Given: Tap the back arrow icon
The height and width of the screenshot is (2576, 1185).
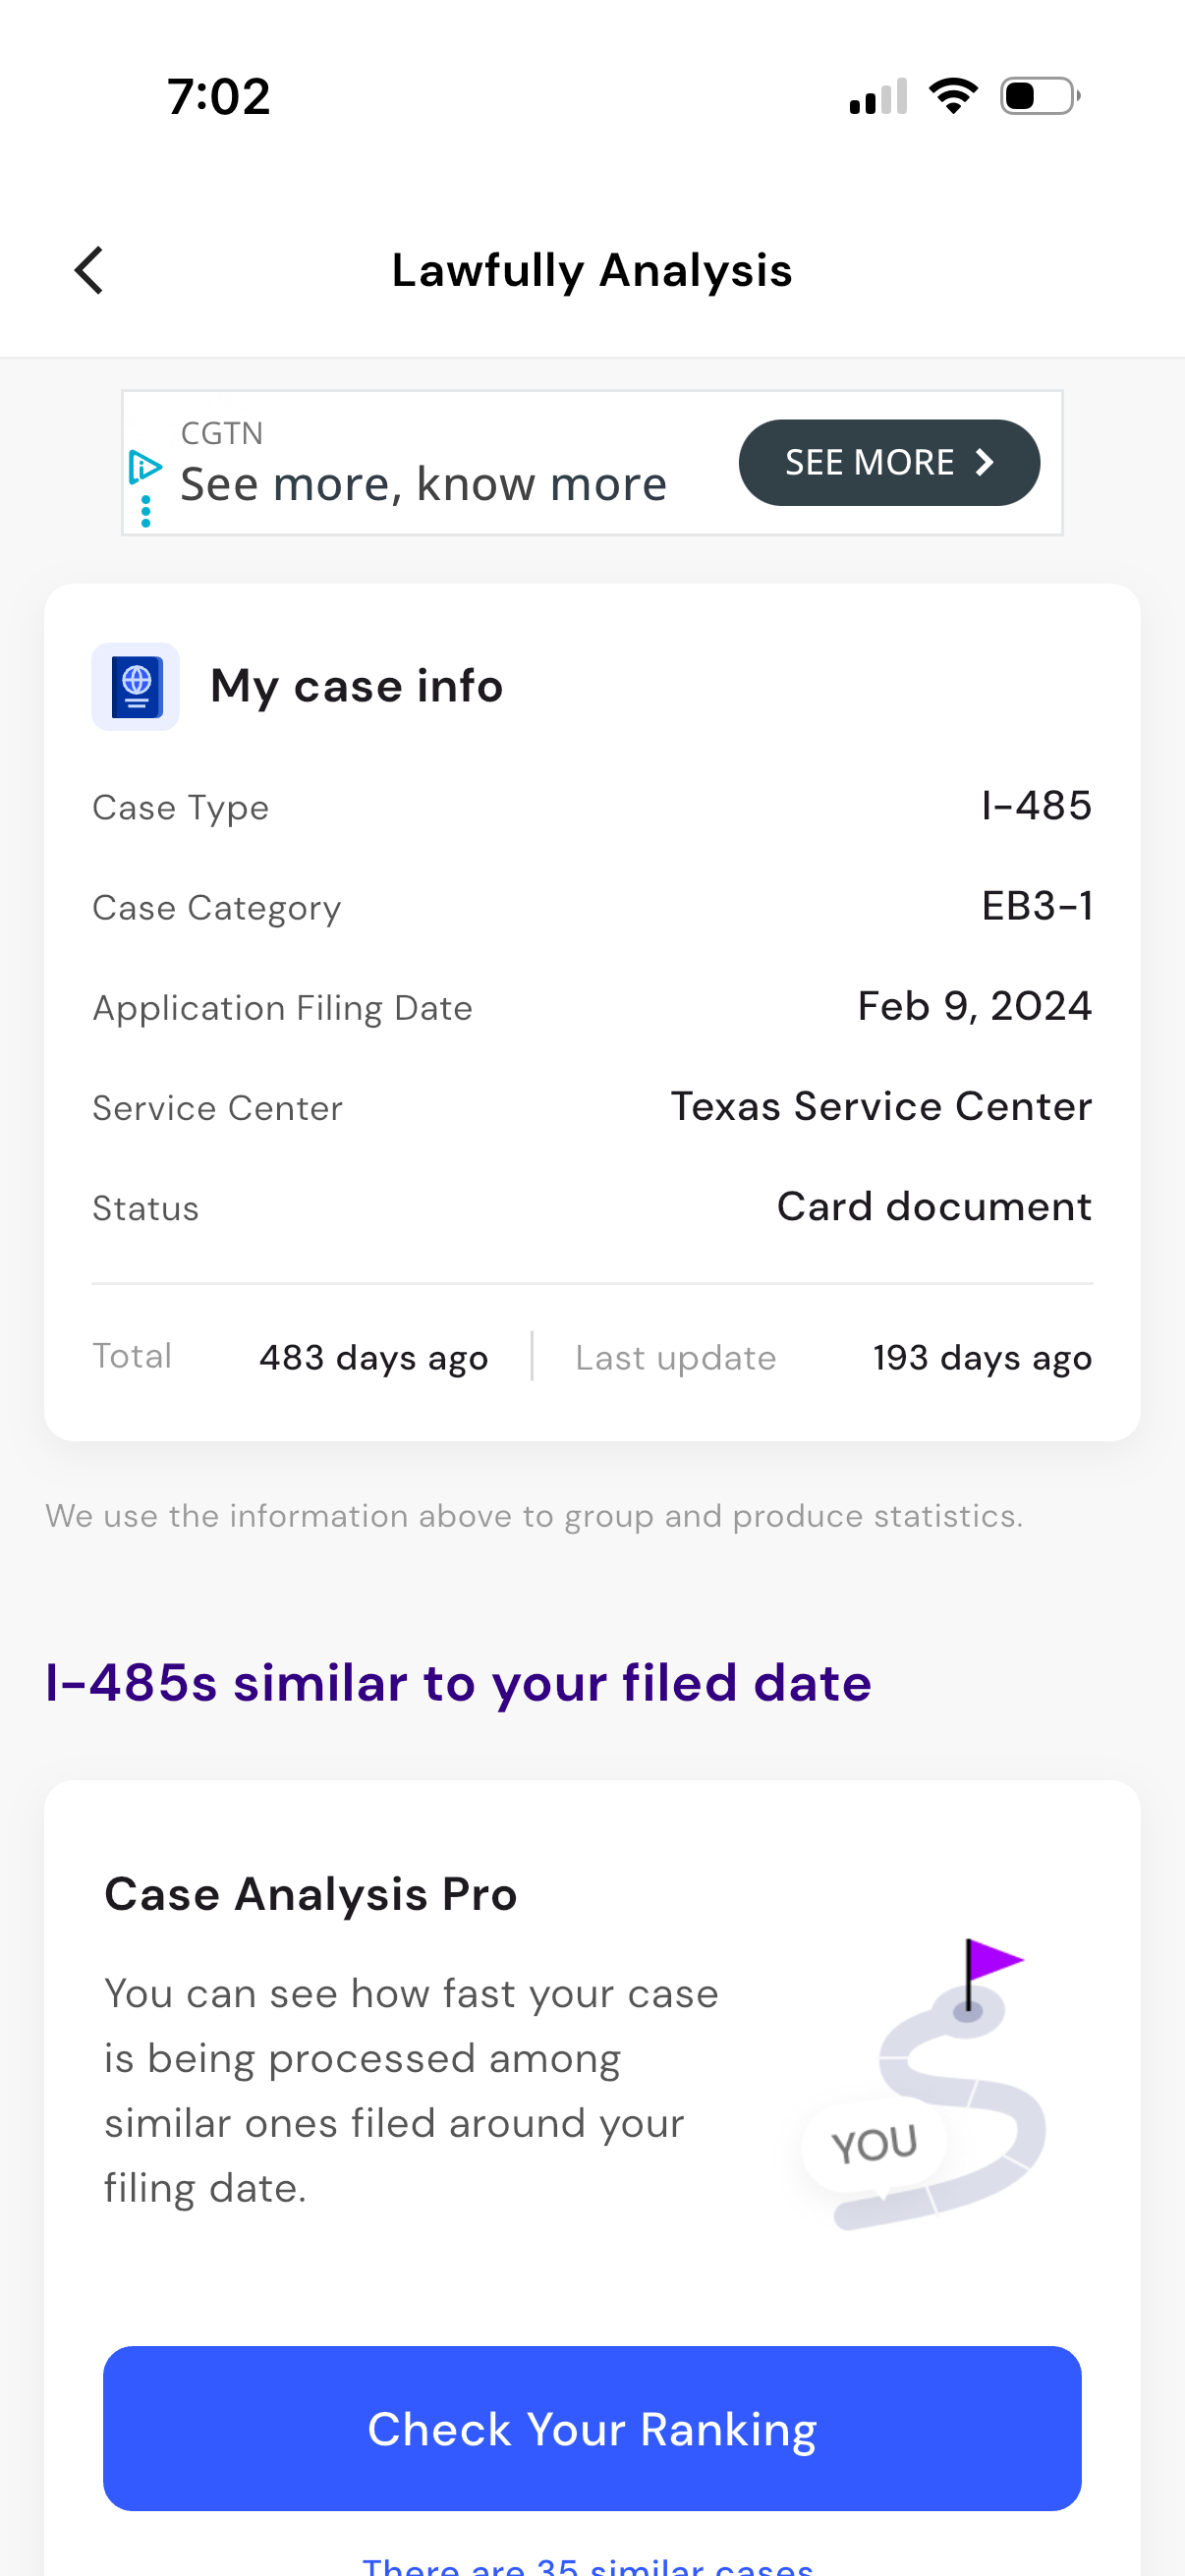Looking at the screenshot, I should (89, 271).
